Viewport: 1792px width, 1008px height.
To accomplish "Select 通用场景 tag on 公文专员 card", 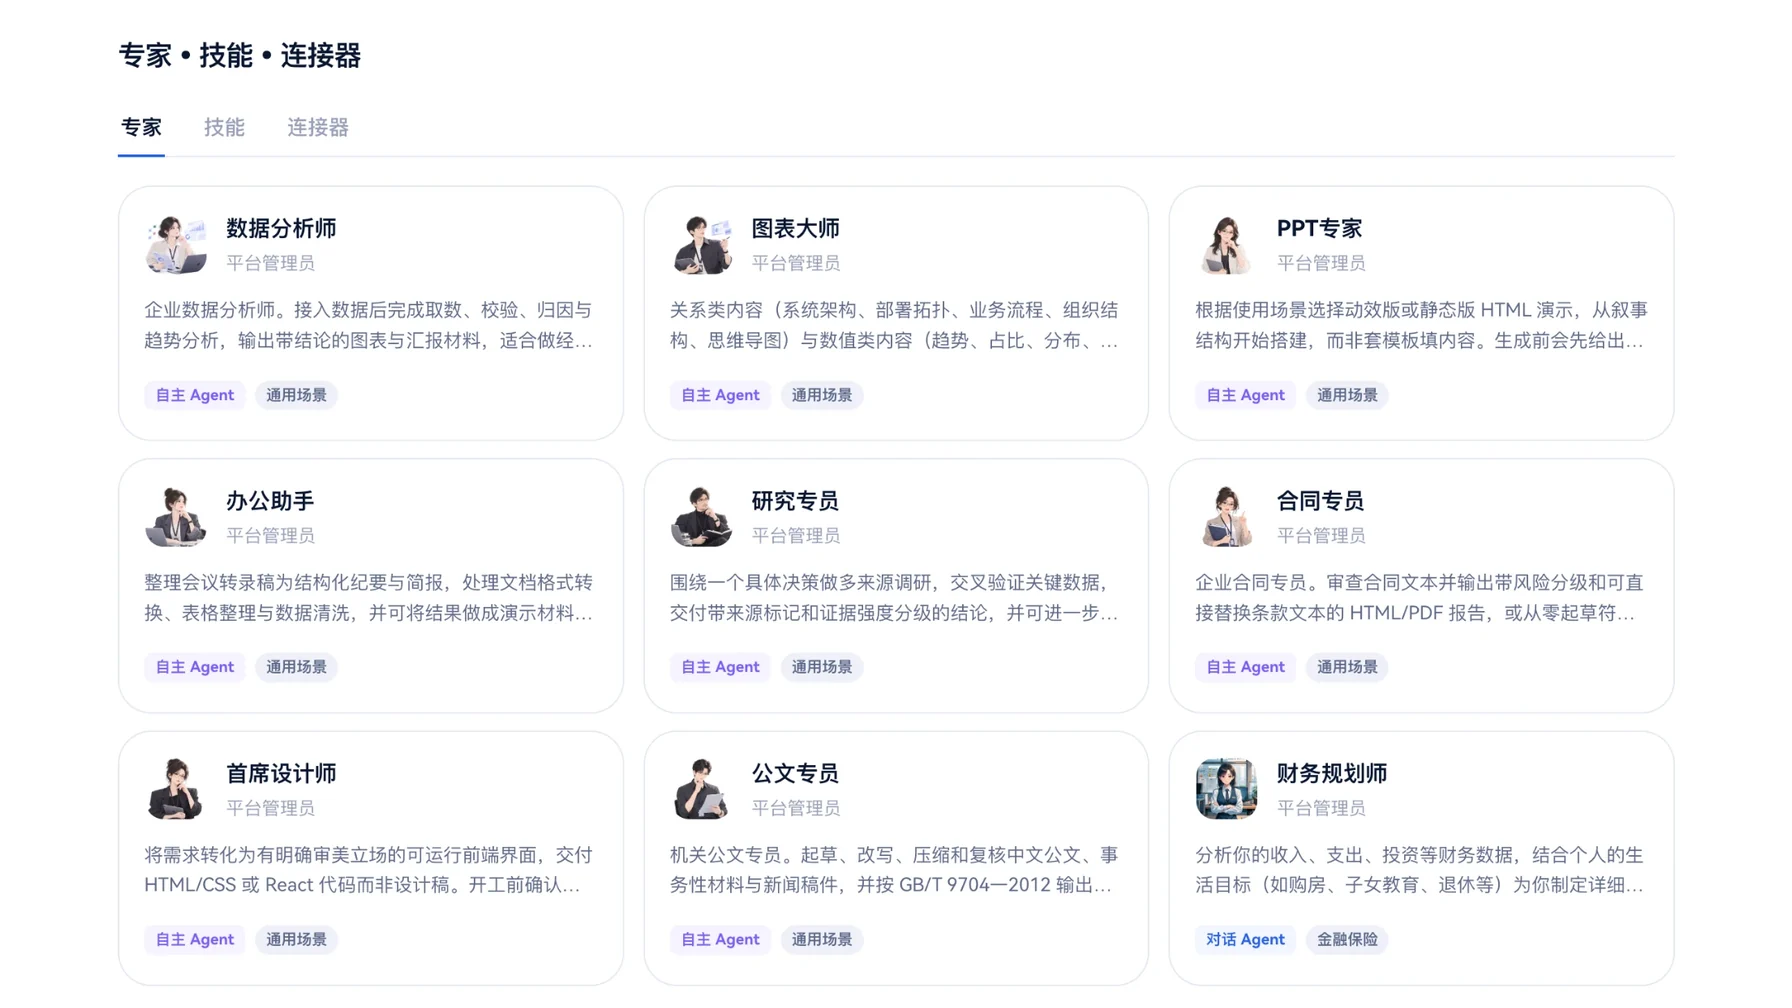I will pos(822,940).
